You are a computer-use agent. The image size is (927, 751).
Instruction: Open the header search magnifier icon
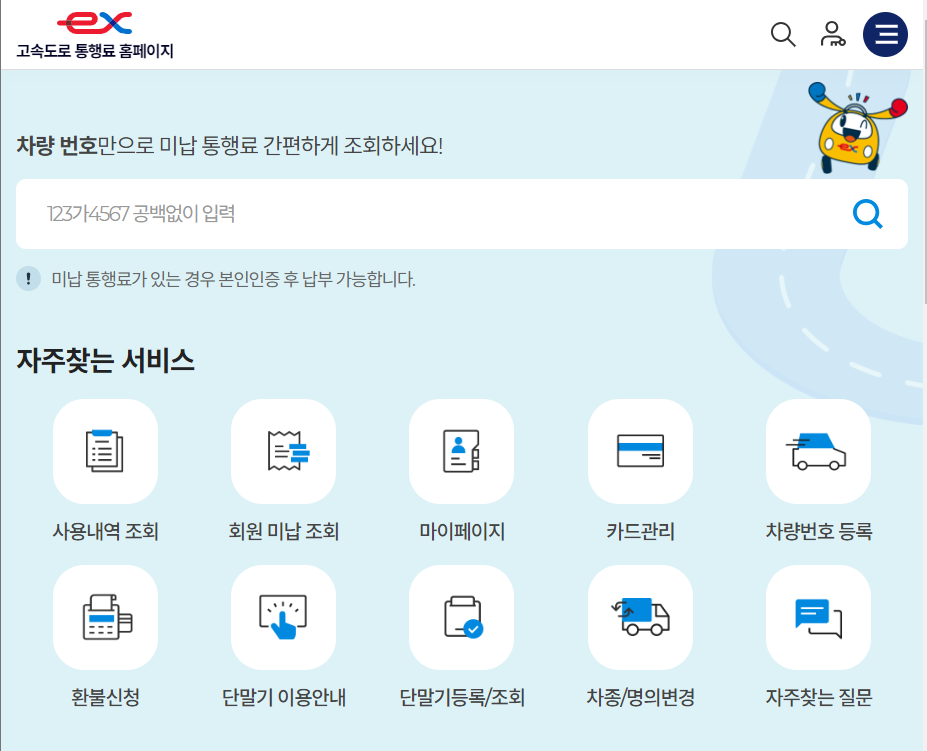(783, 34)
